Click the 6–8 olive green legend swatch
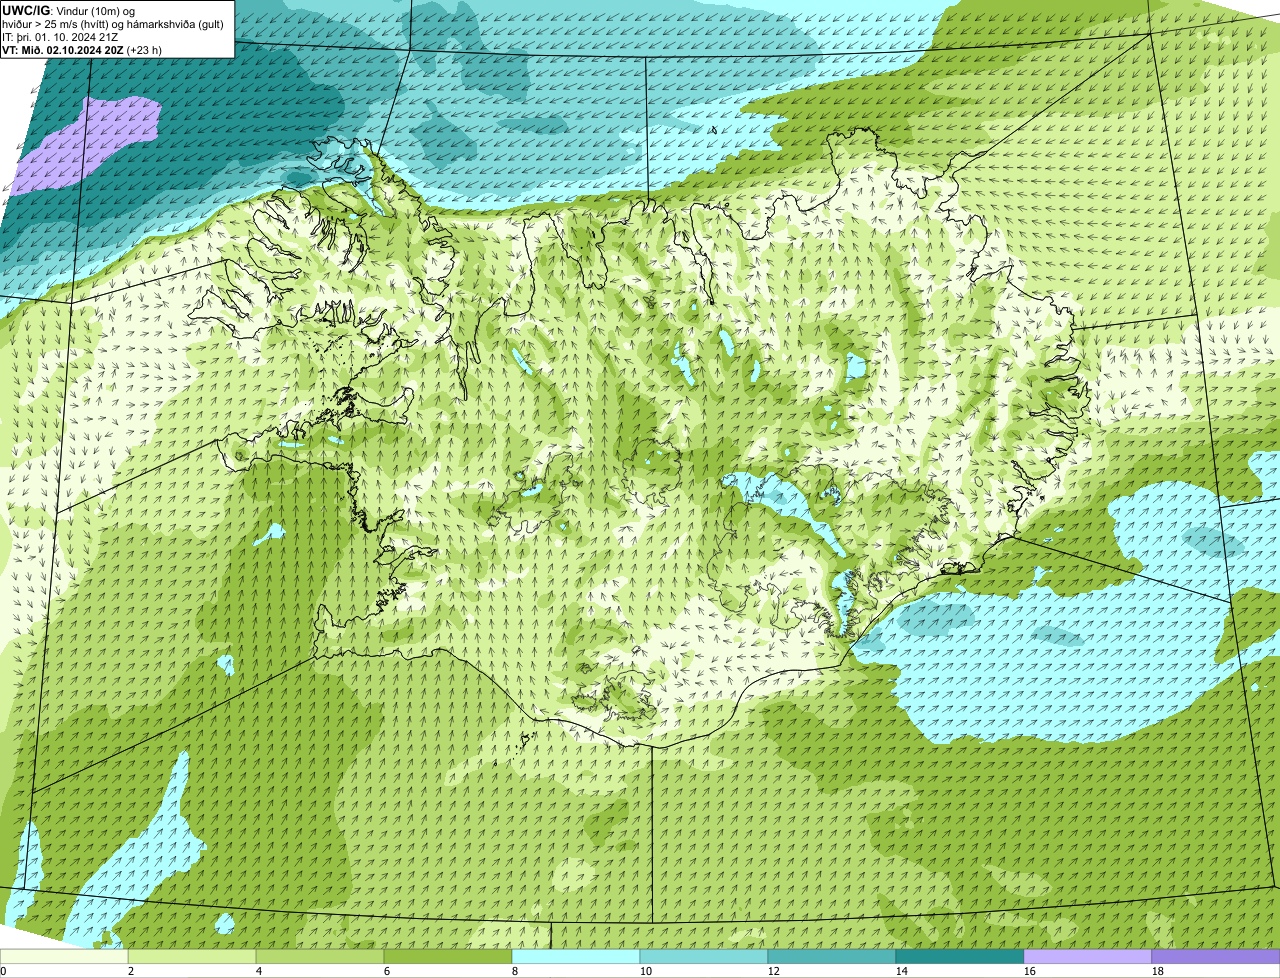This screenshot has height=978, width=1280. 448,957
